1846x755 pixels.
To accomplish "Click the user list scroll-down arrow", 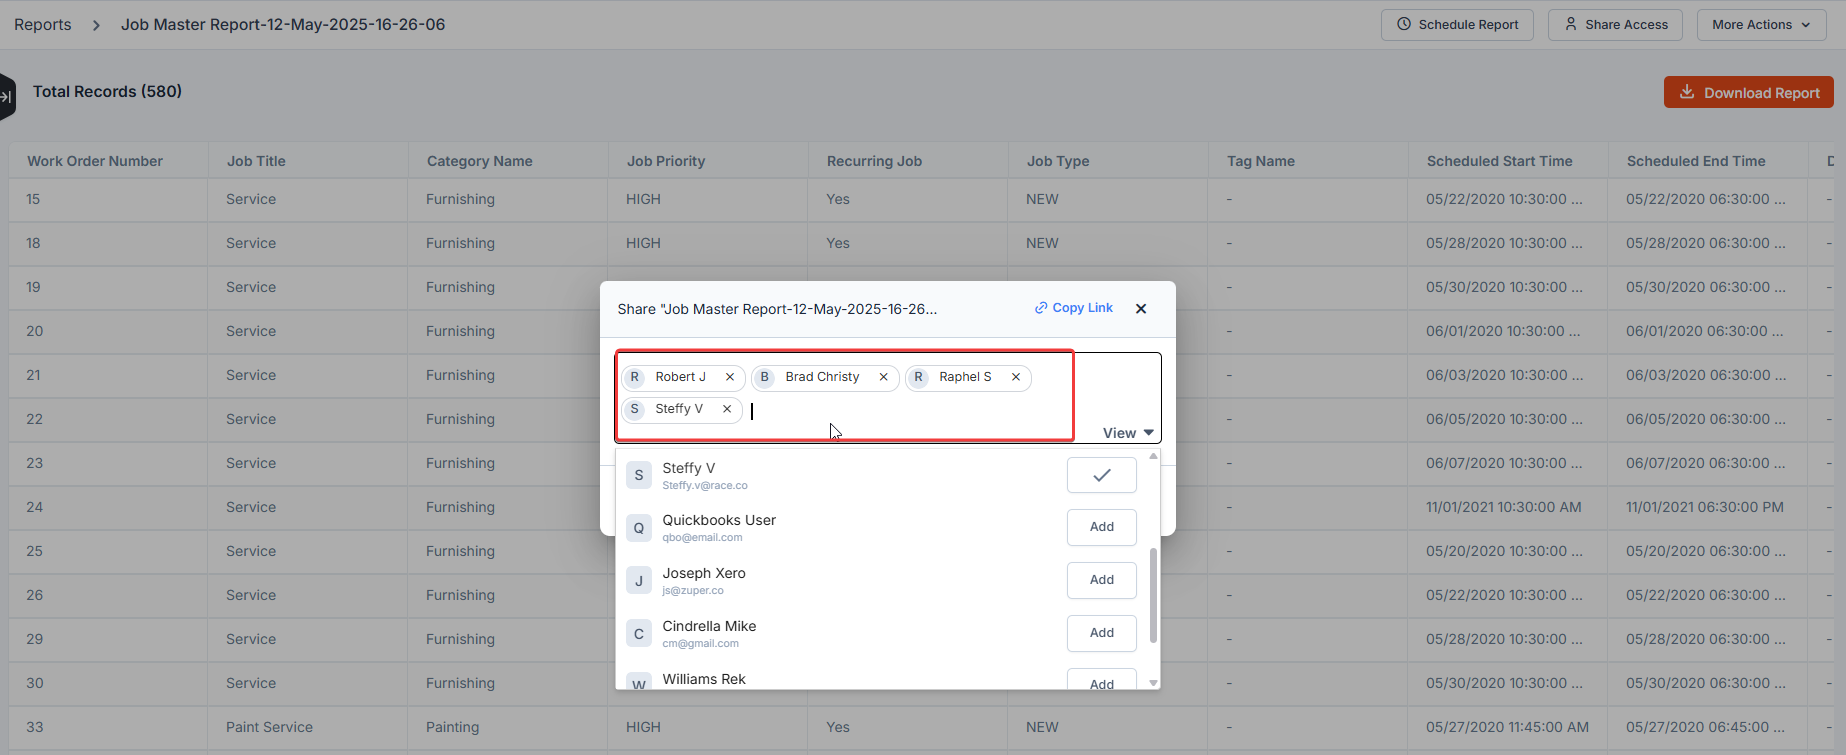I will (x=1153, y=683).
